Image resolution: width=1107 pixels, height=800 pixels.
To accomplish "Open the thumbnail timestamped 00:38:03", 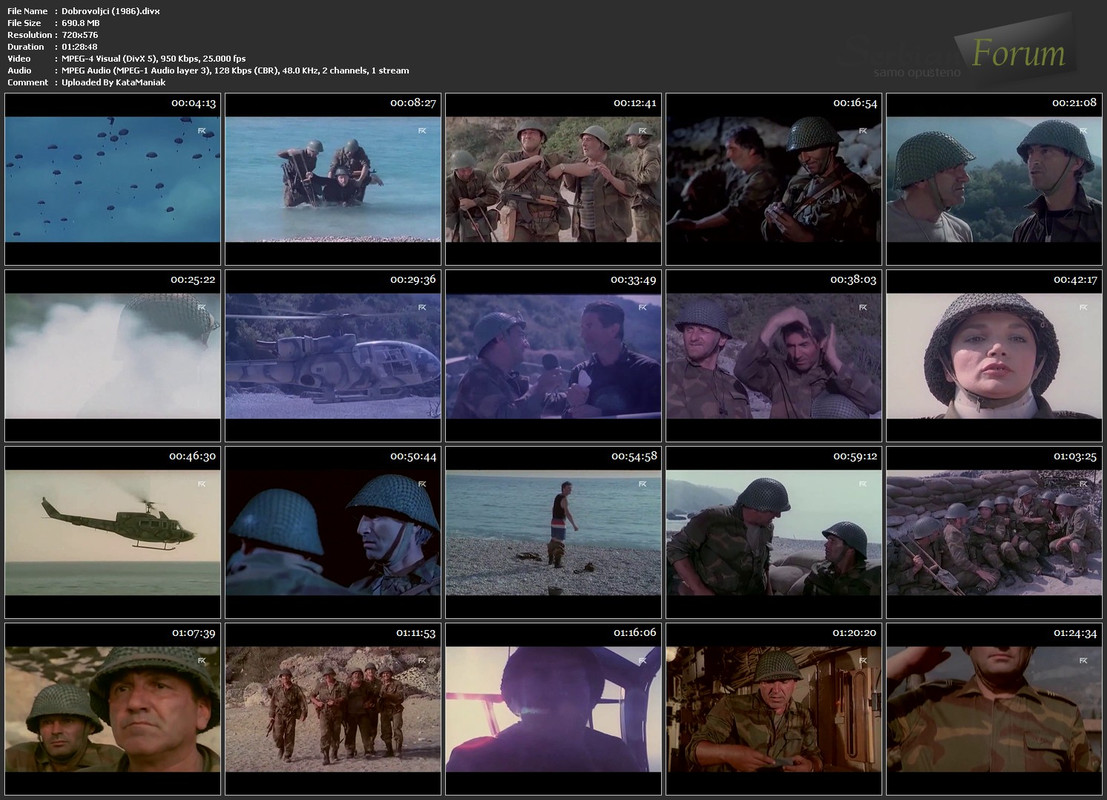I will (774, 356).
